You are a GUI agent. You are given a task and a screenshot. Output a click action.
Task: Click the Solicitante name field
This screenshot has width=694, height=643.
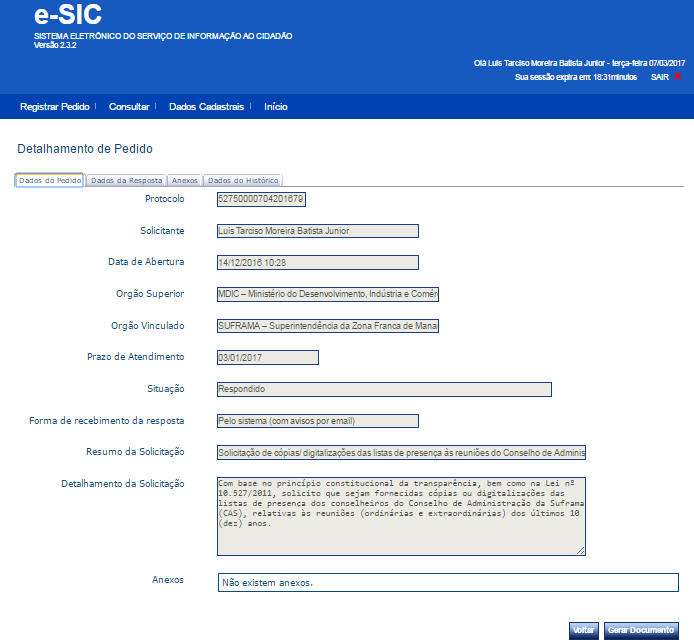pyautogui.click(x=318, y=231)
